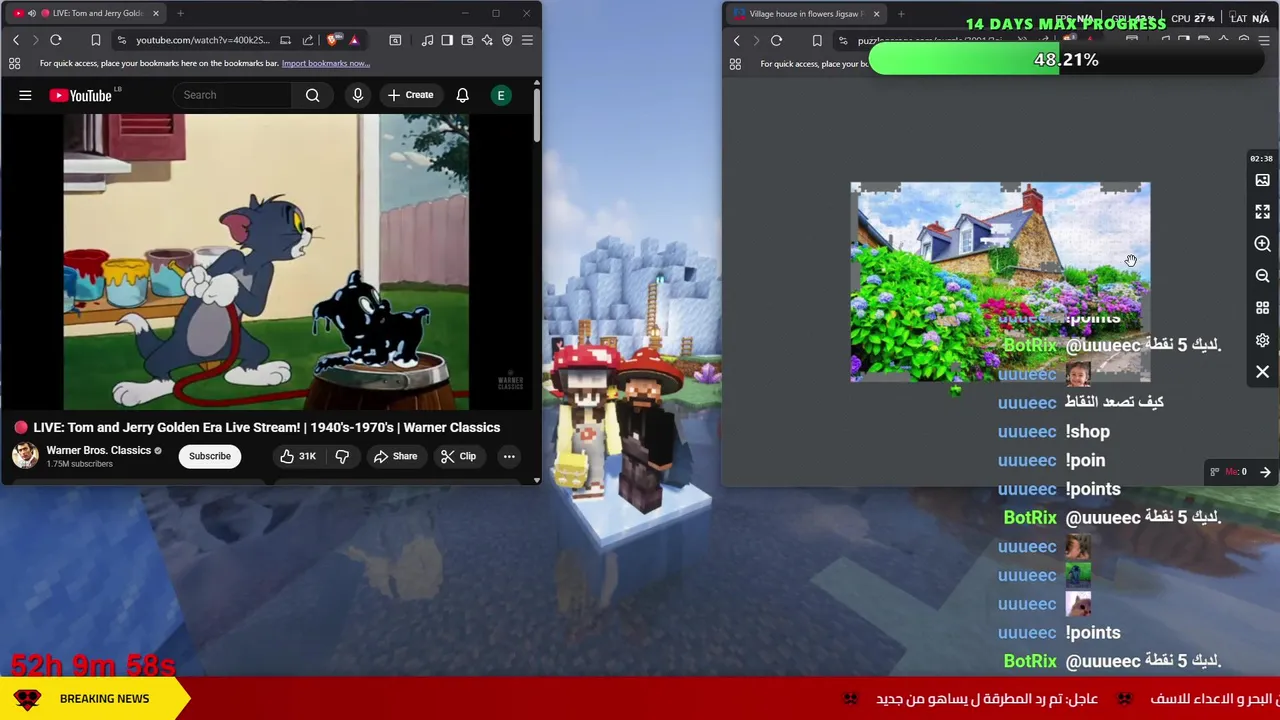Viewport: 1280px width, 720px height.
Task: Toggle fullscreen for the jigsaw puzzle
Action: point(1262,212)
